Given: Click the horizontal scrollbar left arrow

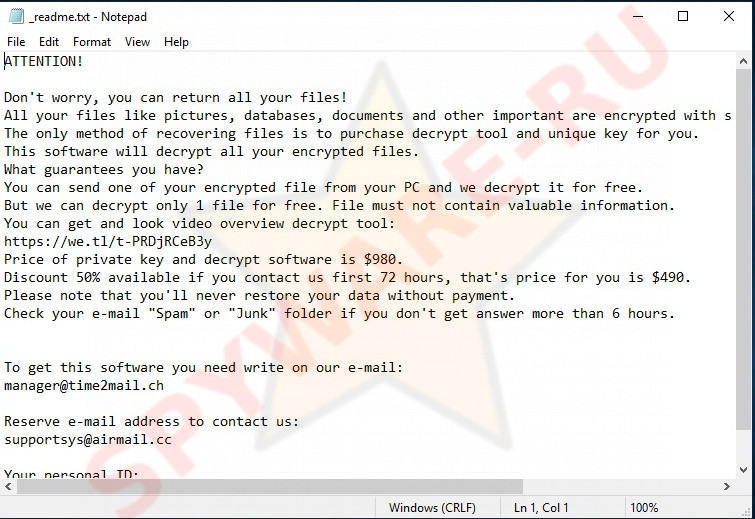Looking at the screenshot, I should (8, 487).
